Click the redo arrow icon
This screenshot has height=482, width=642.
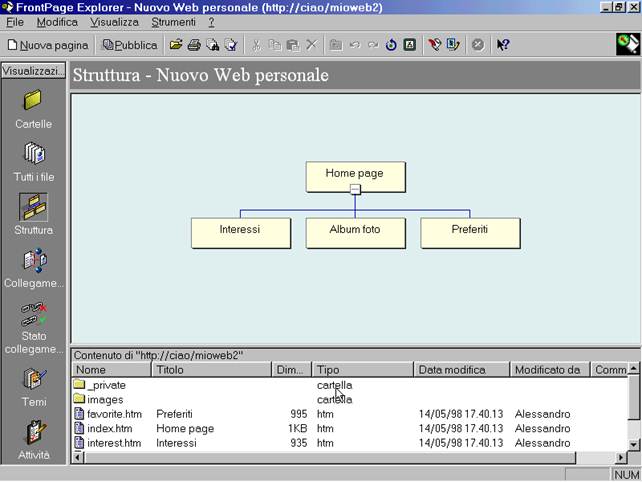pyautogui.click(x=373, y=45)
